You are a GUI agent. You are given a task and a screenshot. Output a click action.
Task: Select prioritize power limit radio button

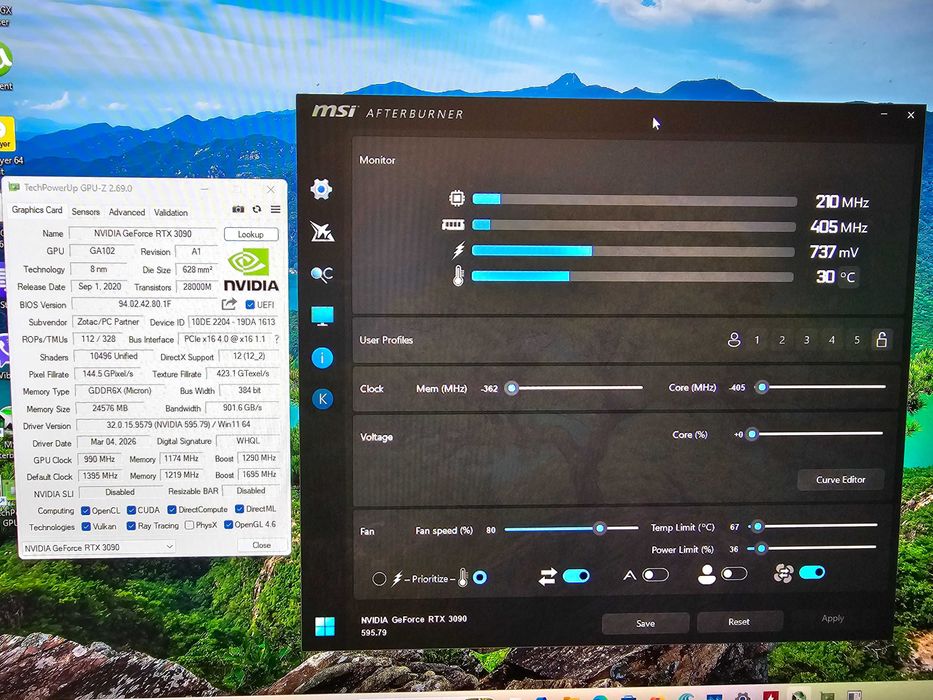(x=378, y=579)
